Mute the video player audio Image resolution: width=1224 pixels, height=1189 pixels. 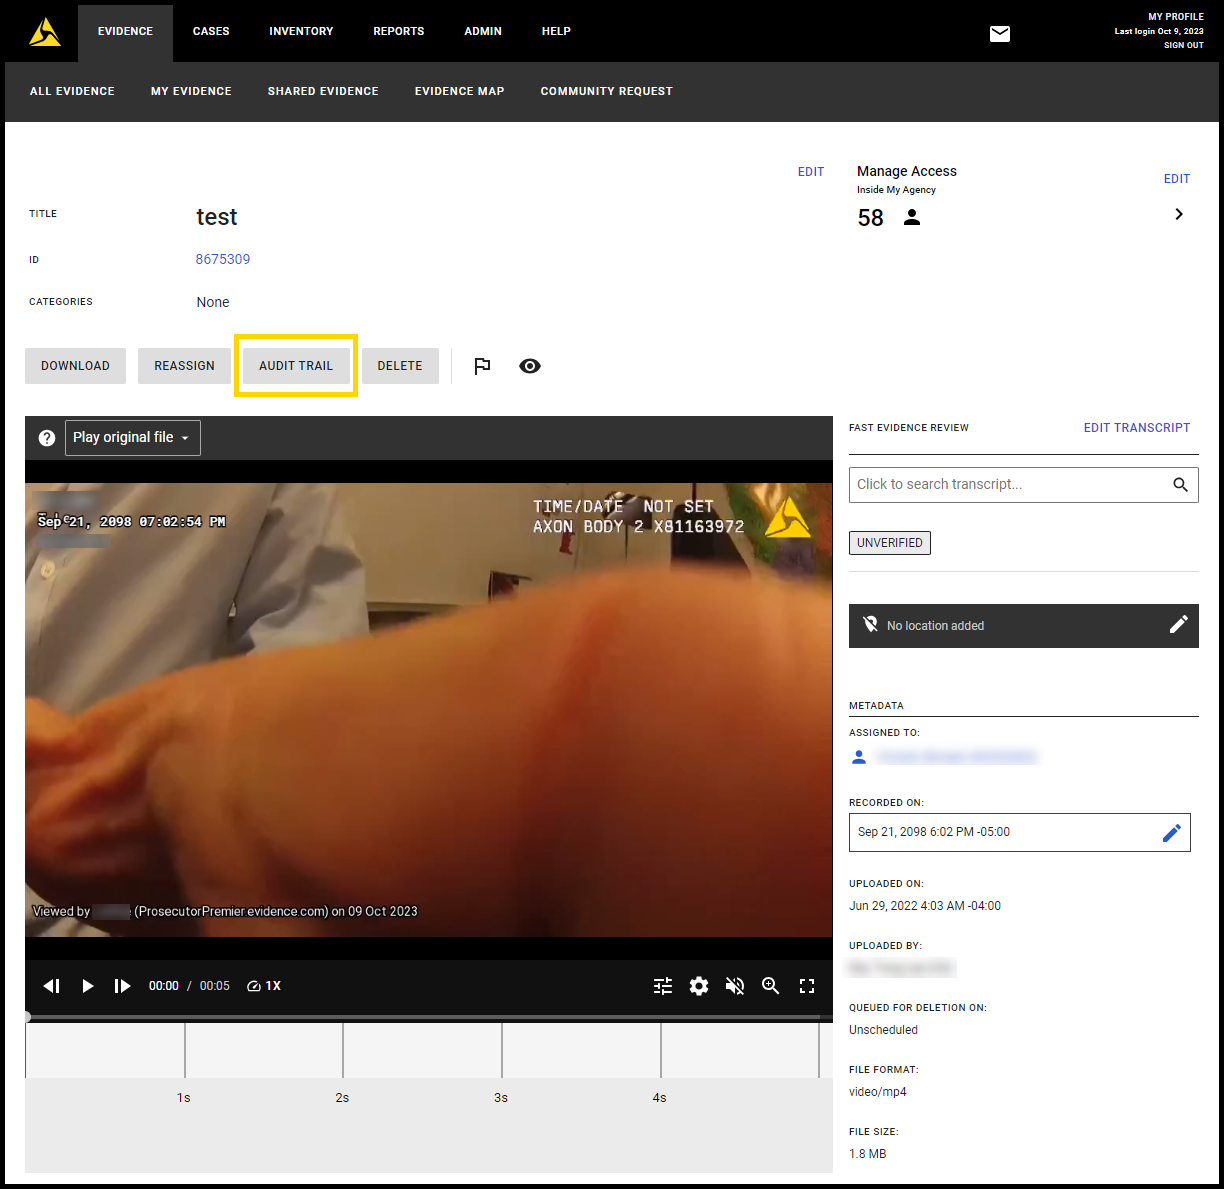click(x=735, y=986)
